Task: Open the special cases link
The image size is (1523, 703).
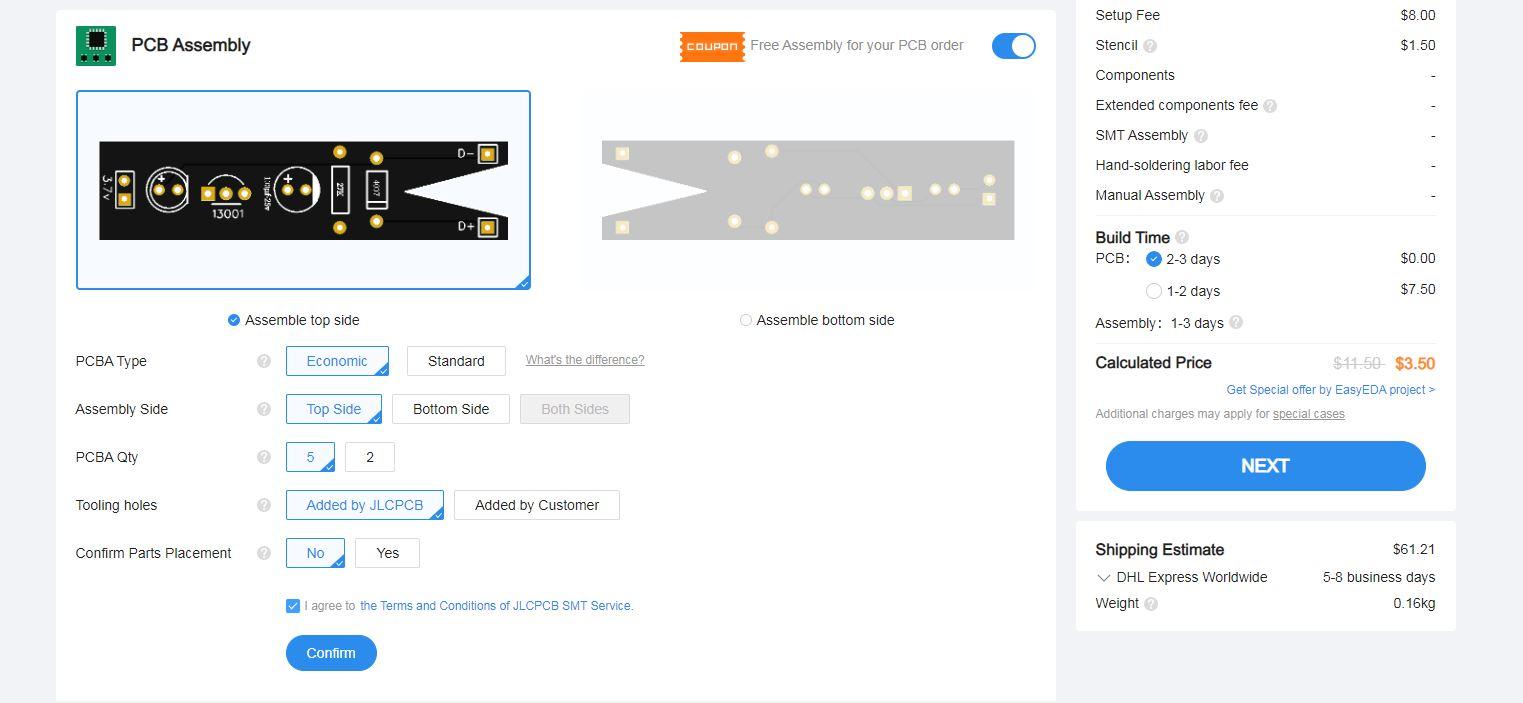Action: [x=1309, y=414]
